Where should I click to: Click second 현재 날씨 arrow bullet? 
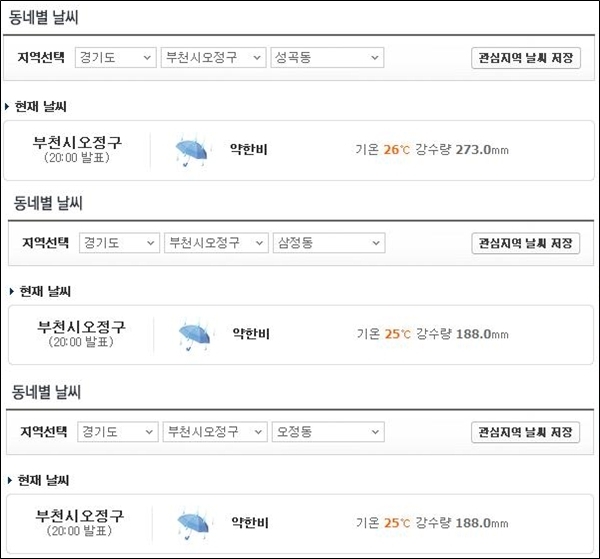point(11,292)
